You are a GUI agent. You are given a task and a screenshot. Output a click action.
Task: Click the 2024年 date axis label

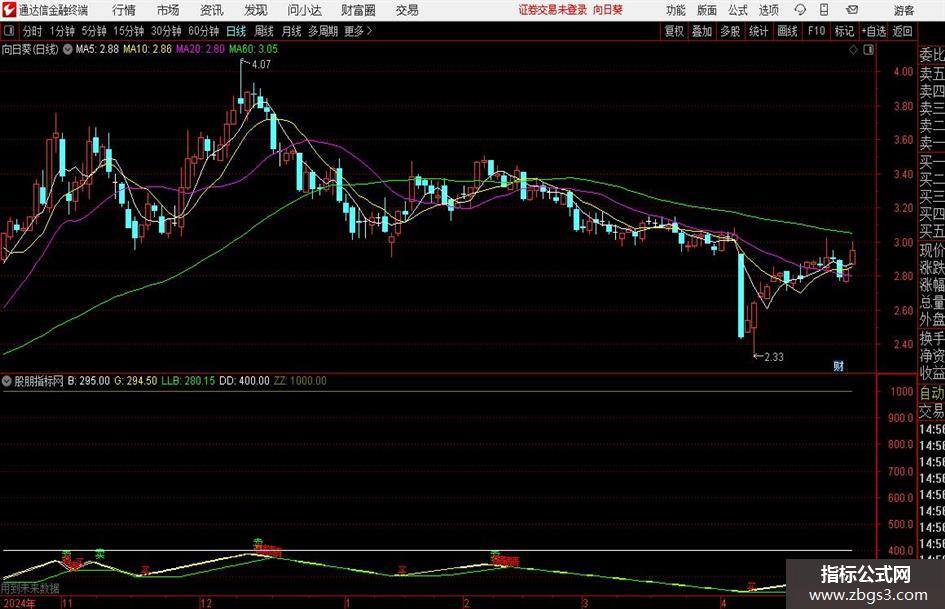tap(19, 603)
